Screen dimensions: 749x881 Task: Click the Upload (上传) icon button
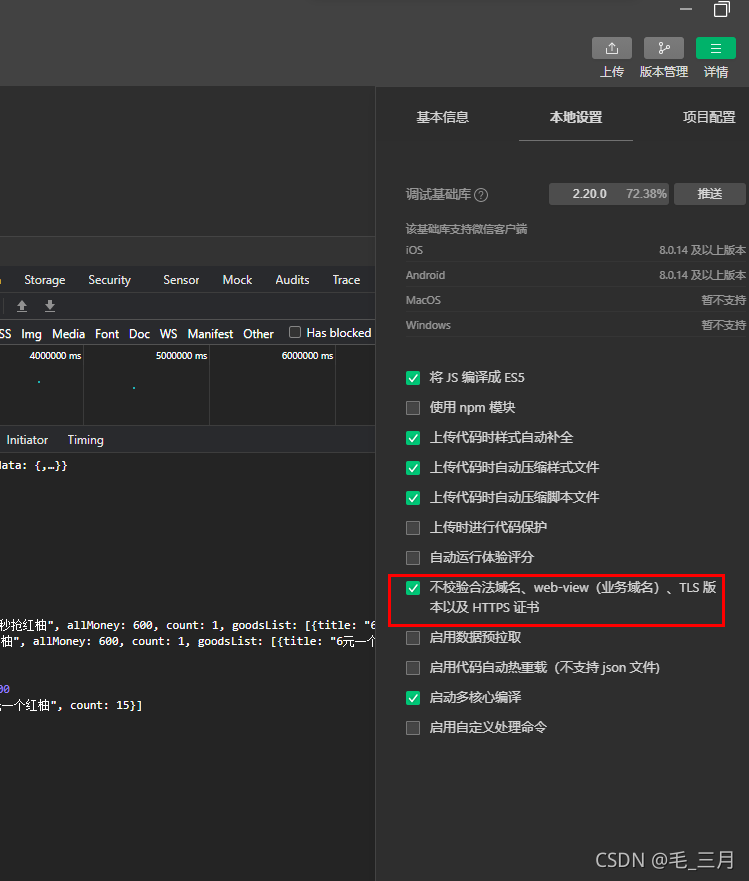point(611,48)
